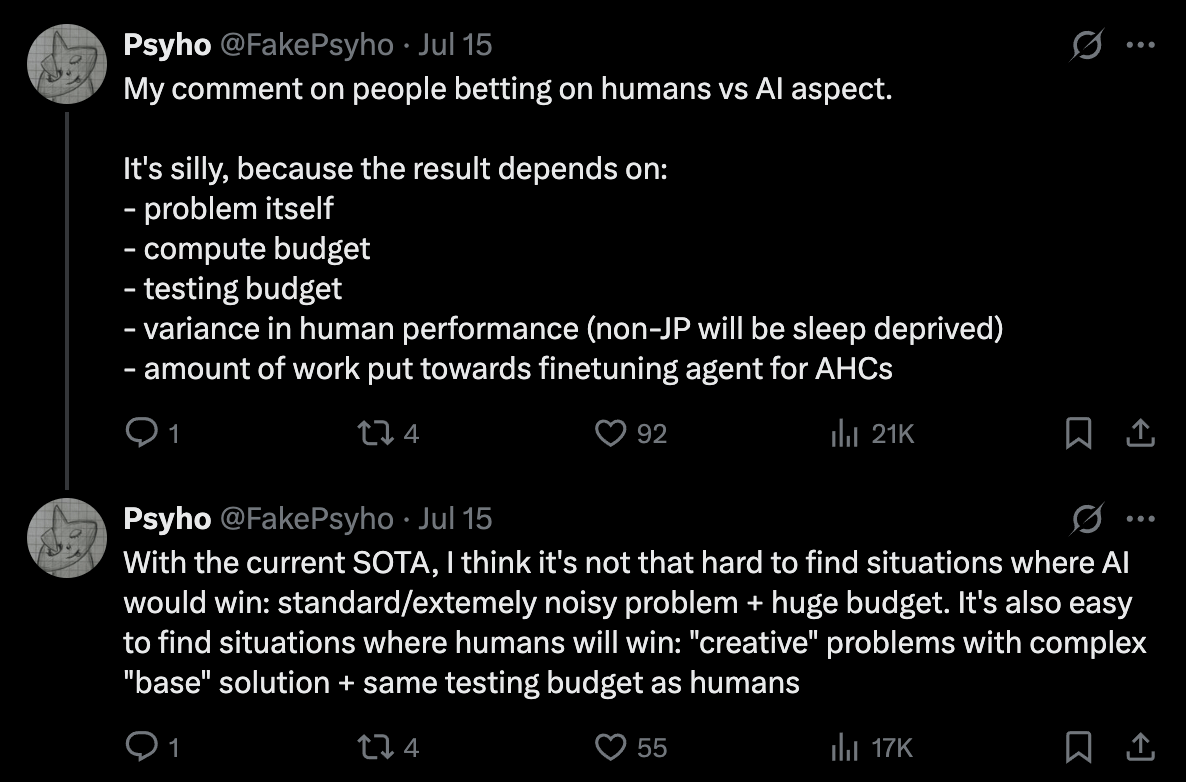Share the second tweet
This screenshot has width=1186, height=782.
1140,747
